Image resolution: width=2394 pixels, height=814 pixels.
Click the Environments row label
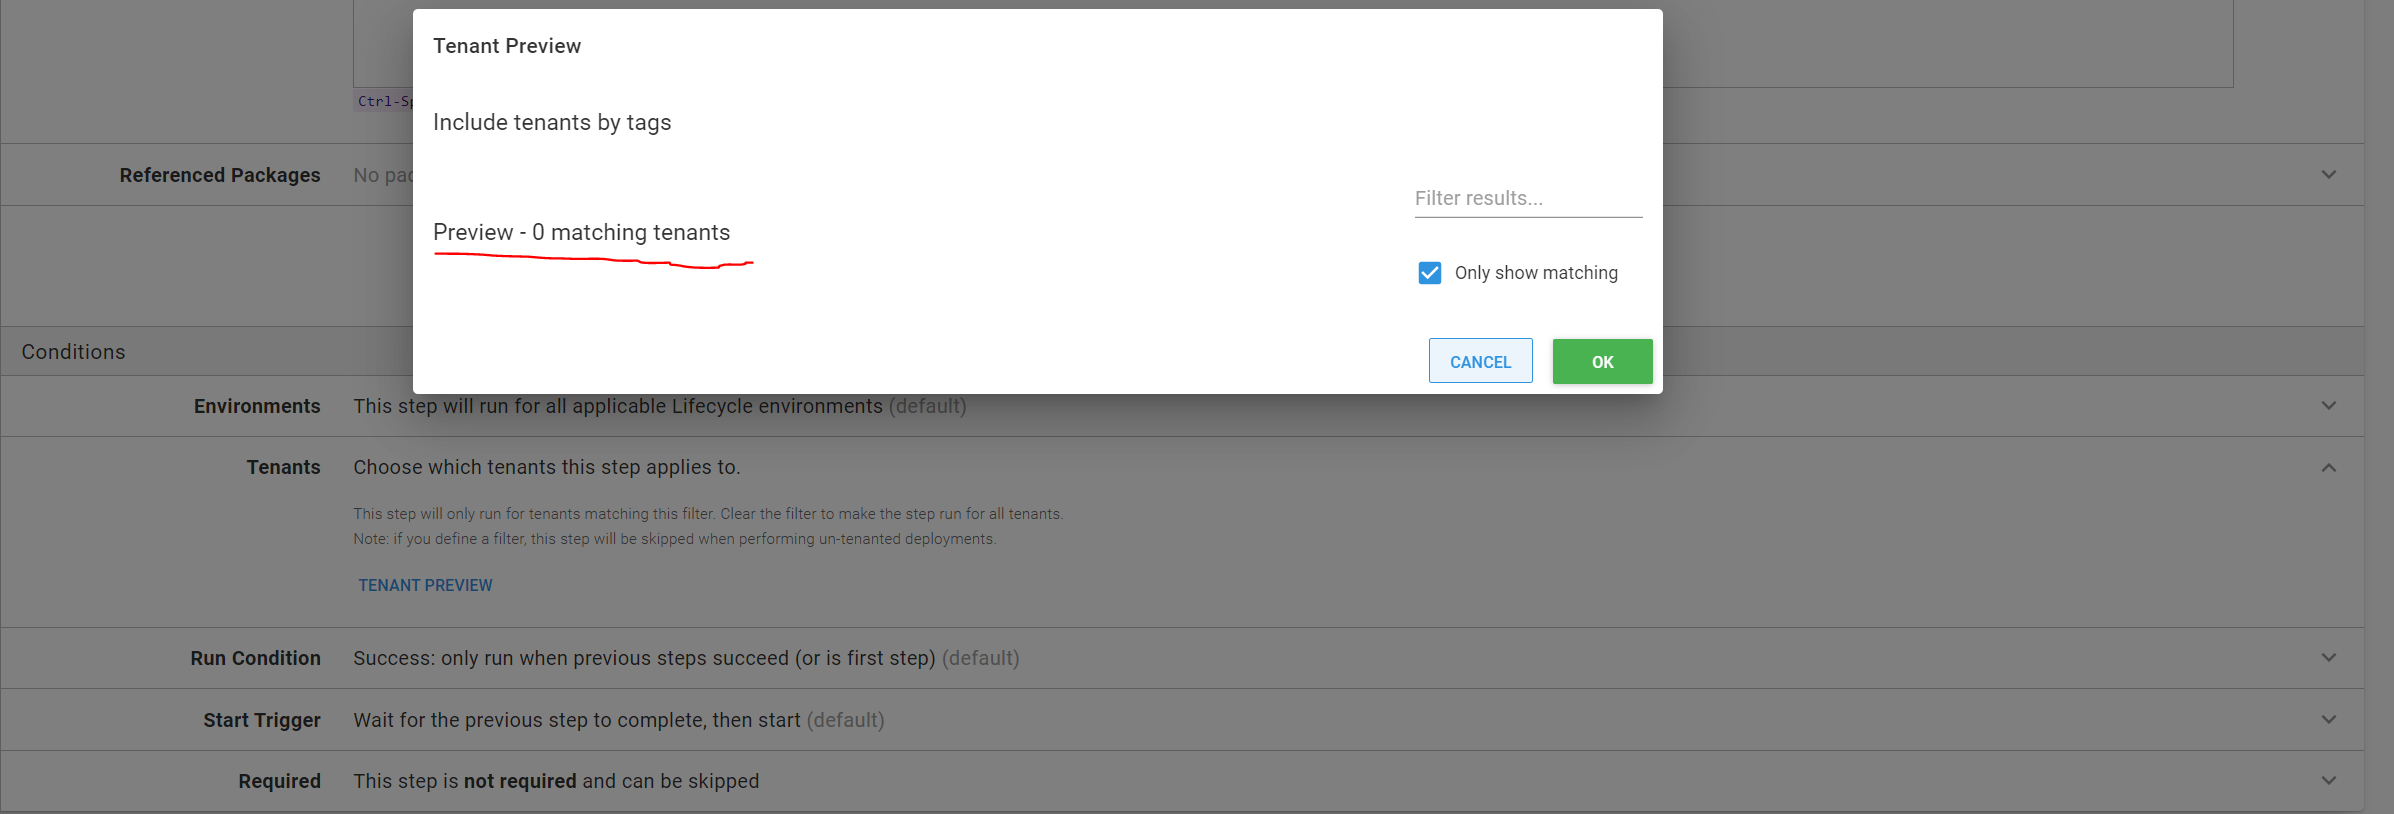click(257, 406)
